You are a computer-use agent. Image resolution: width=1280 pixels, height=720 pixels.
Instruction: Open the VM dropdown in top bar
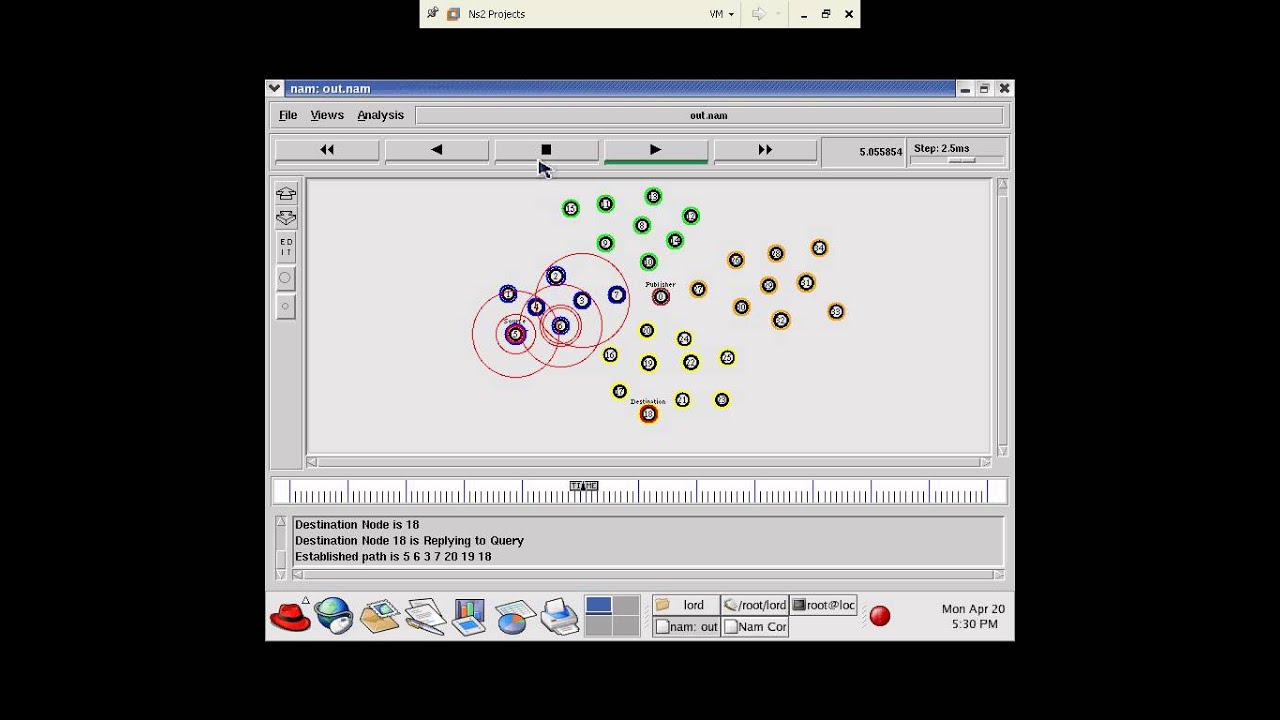[x=721, y=14]
